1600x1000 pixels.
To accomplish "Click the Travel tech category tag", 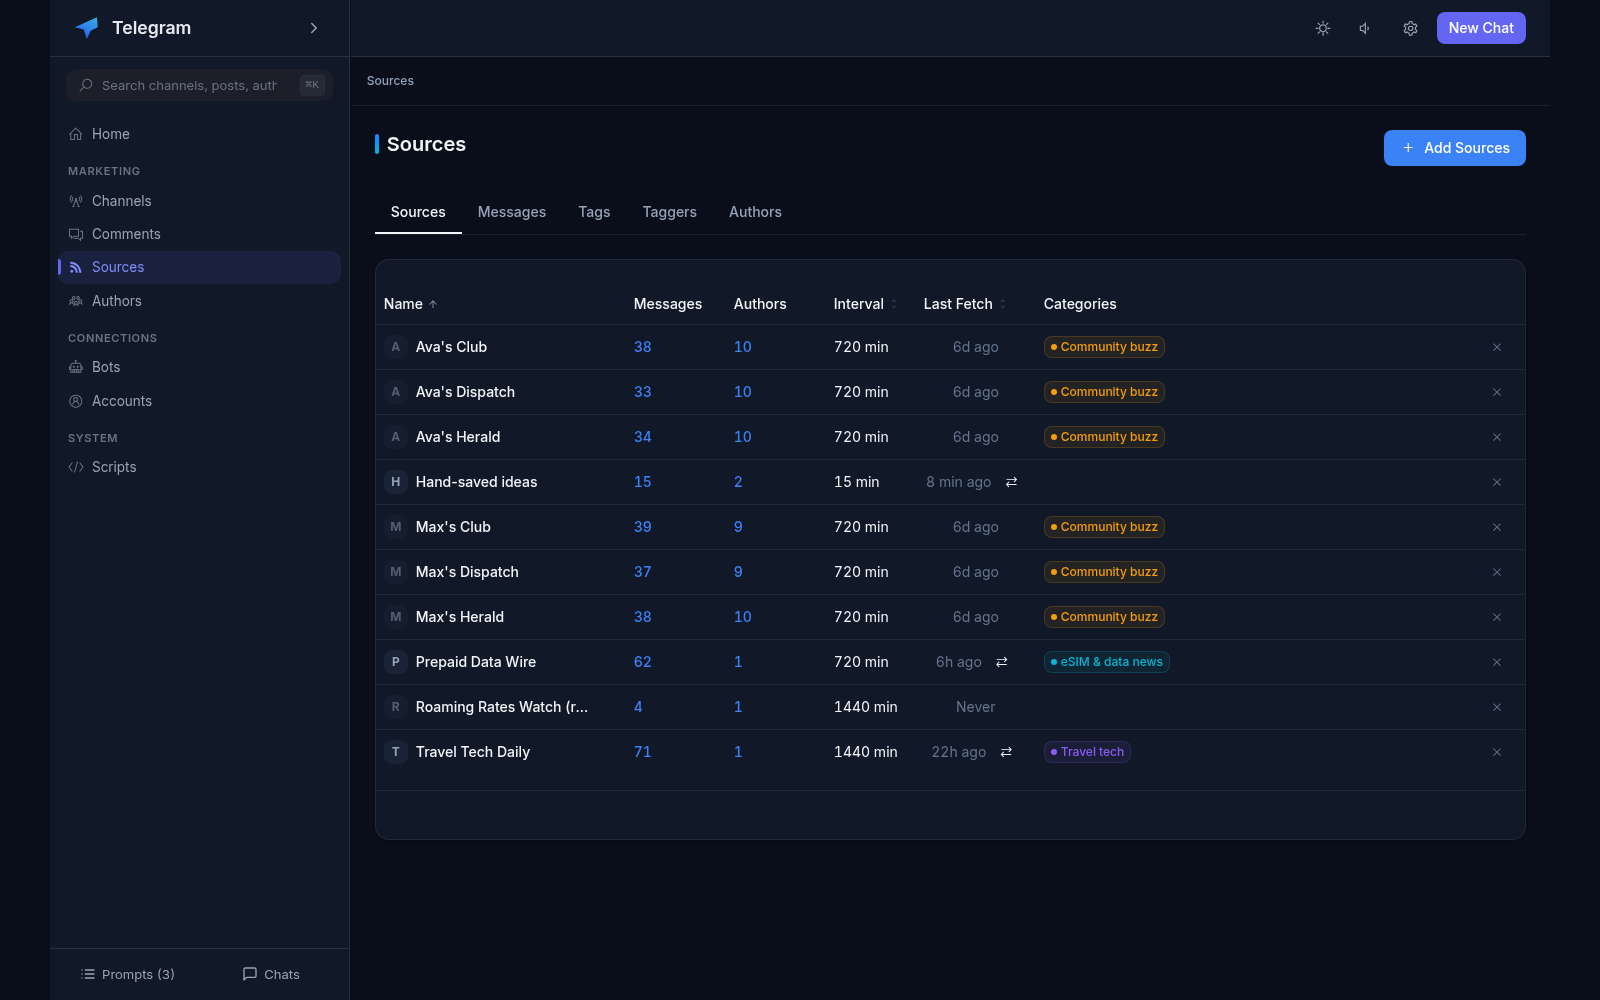I will click(x=1087, y=752).
